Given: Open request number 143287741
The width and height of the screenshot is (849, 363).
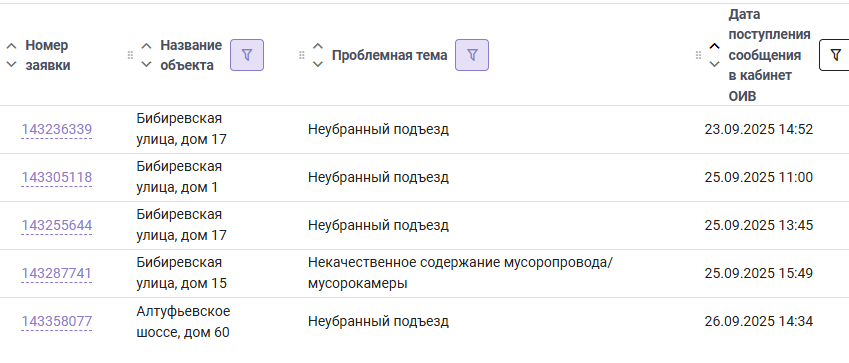Looking at the screenshot, I should (x=56, y=273).
